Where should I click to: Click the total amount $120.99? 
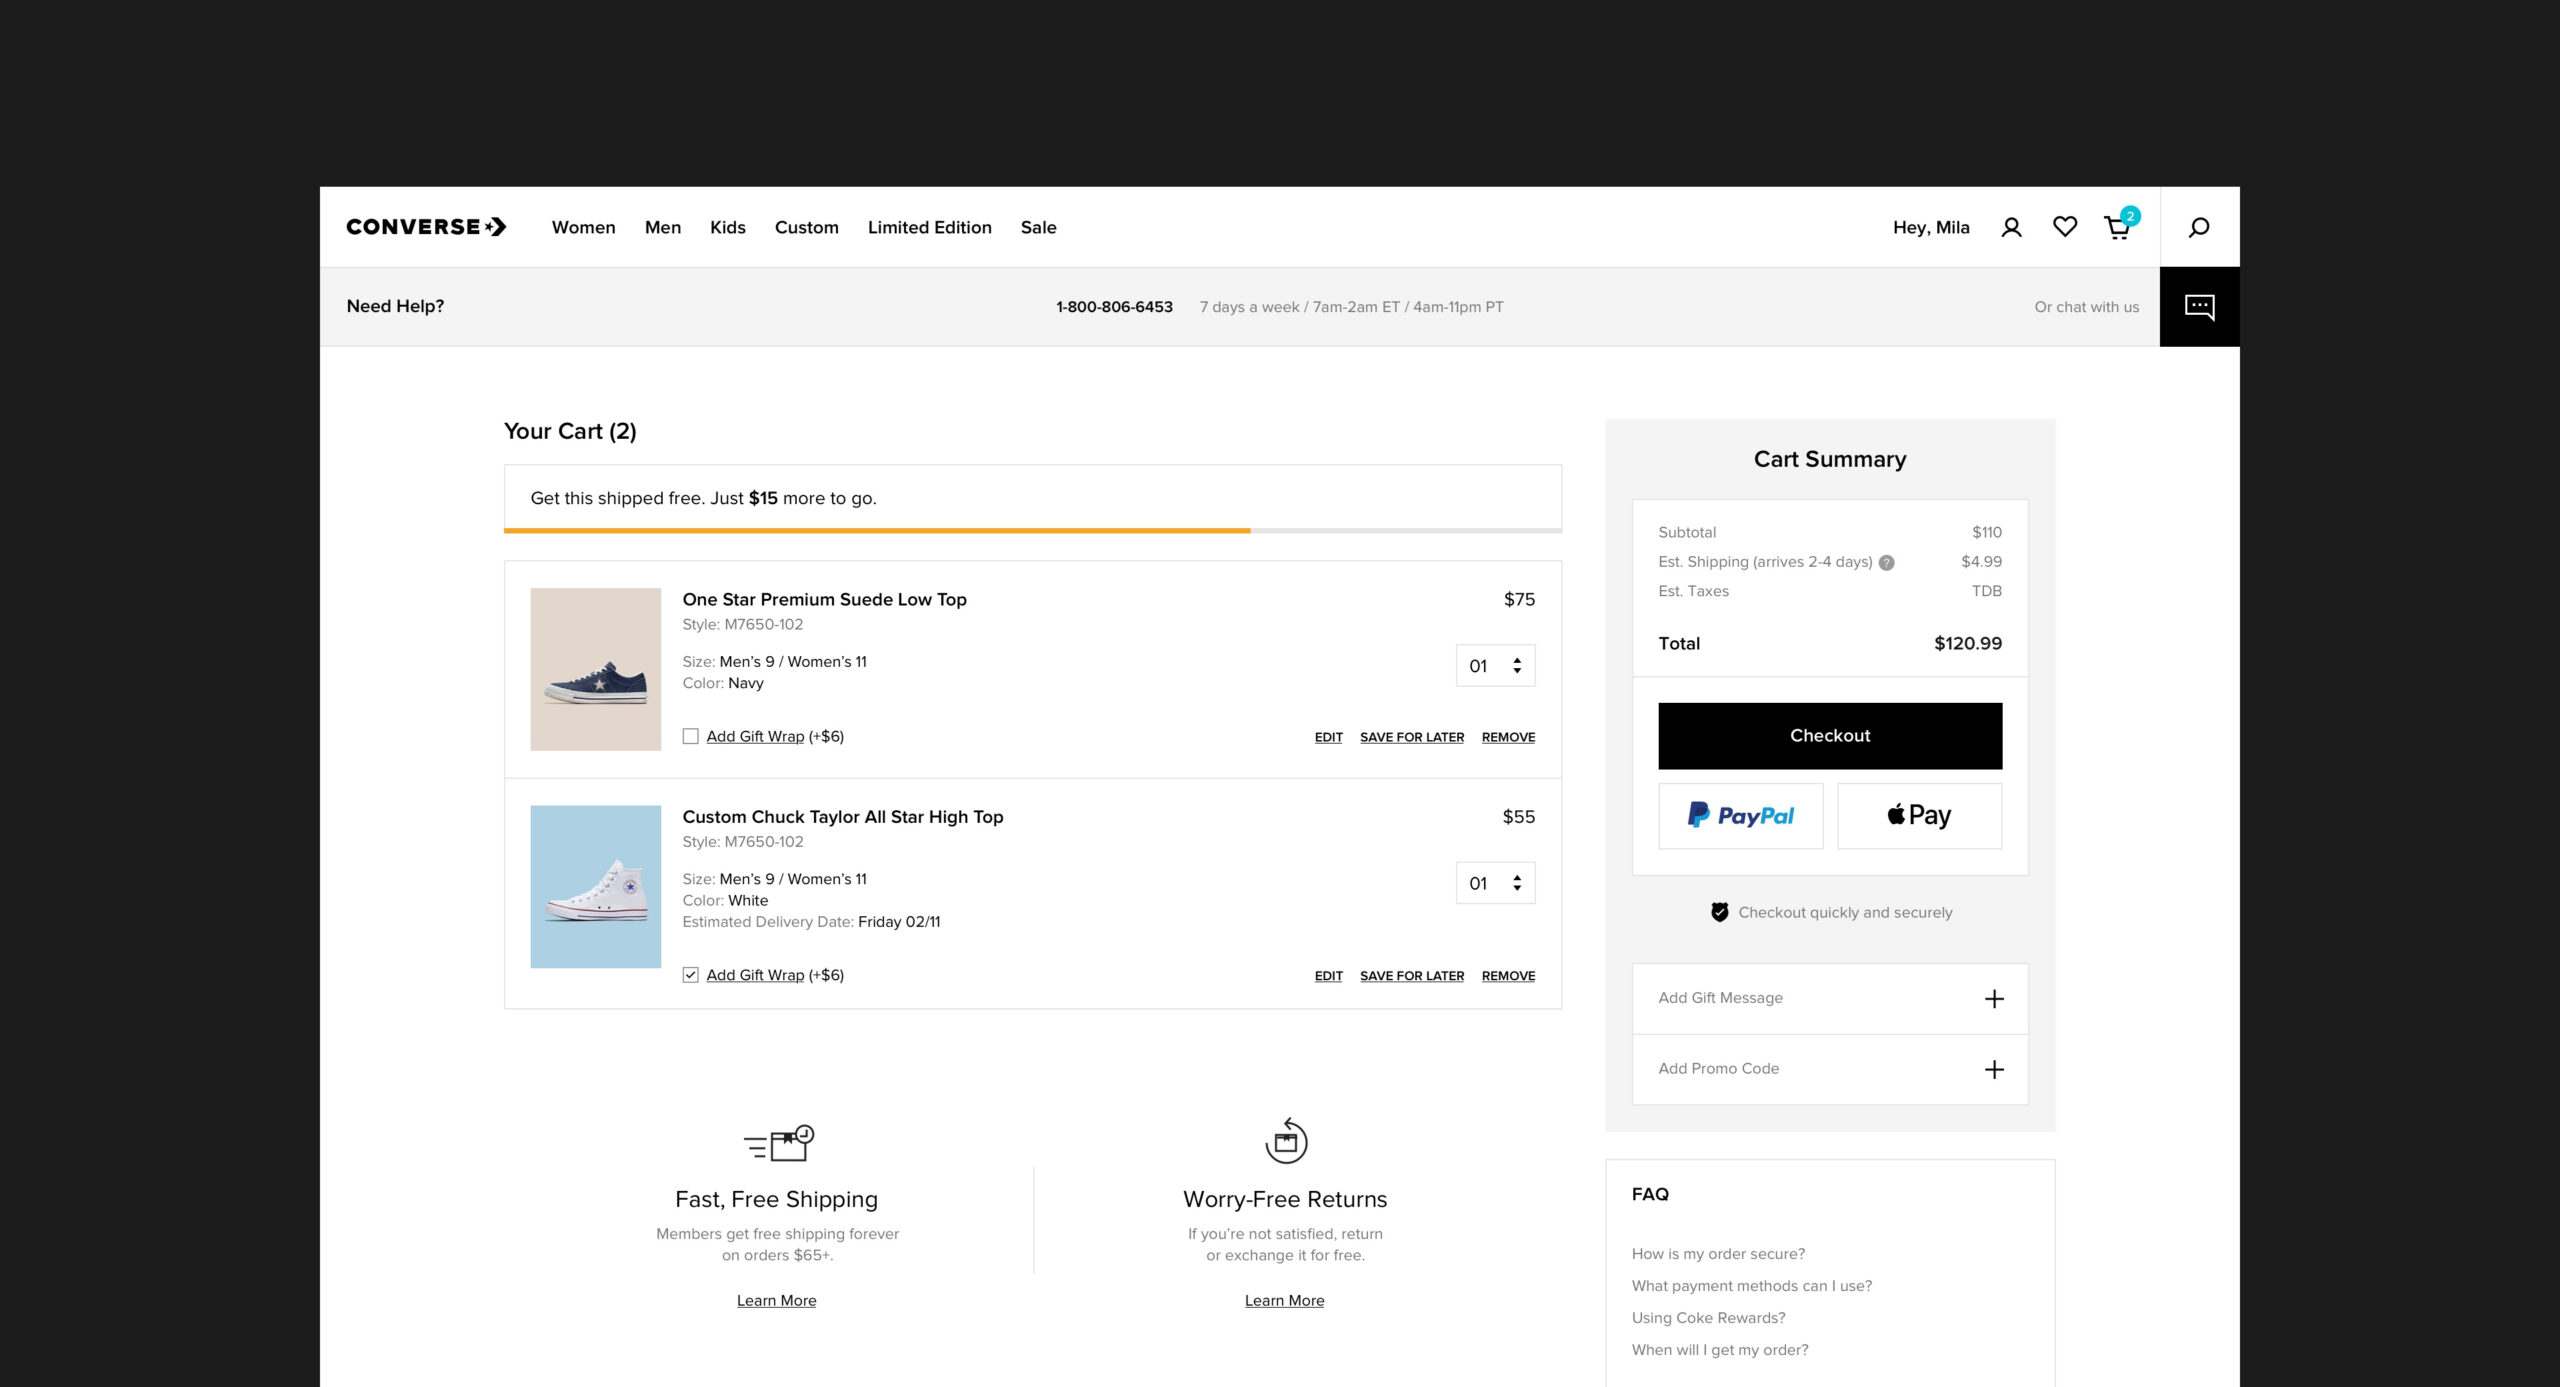1968,644
